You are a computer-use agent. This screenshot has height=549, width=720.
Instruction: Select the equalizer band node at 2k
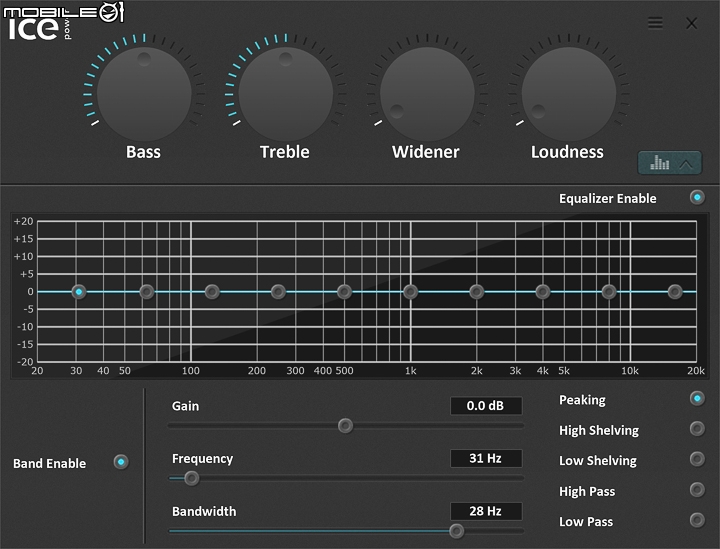click(x=477, y=291)
